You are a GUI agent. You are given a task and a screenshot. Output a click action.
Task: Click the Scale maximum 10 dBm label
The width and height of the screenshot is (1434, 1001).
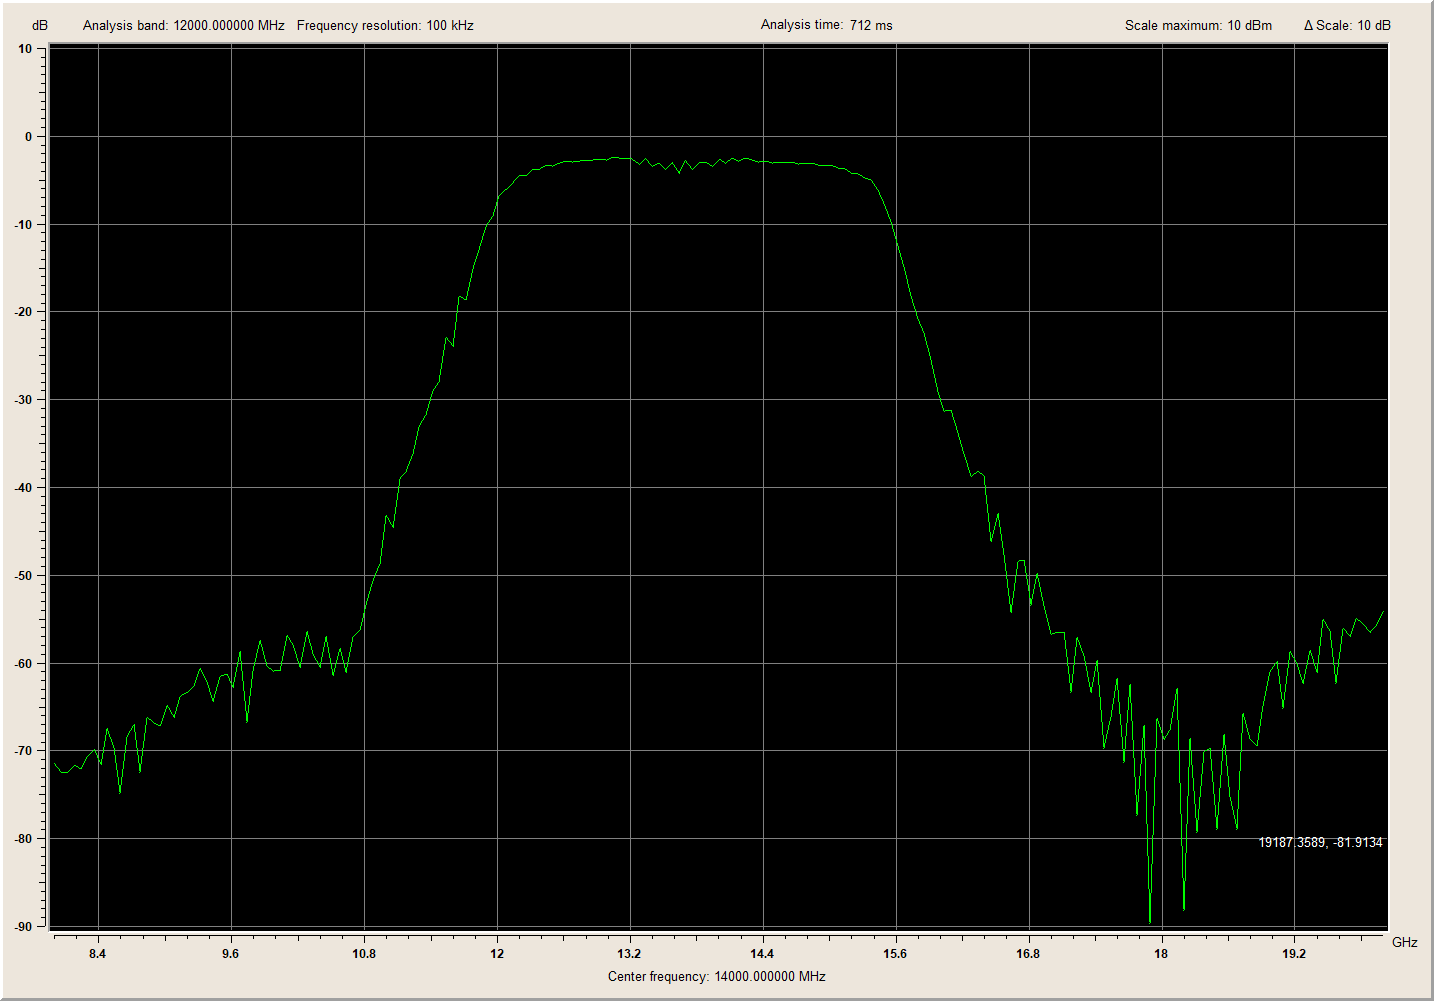coord(1198,25)
